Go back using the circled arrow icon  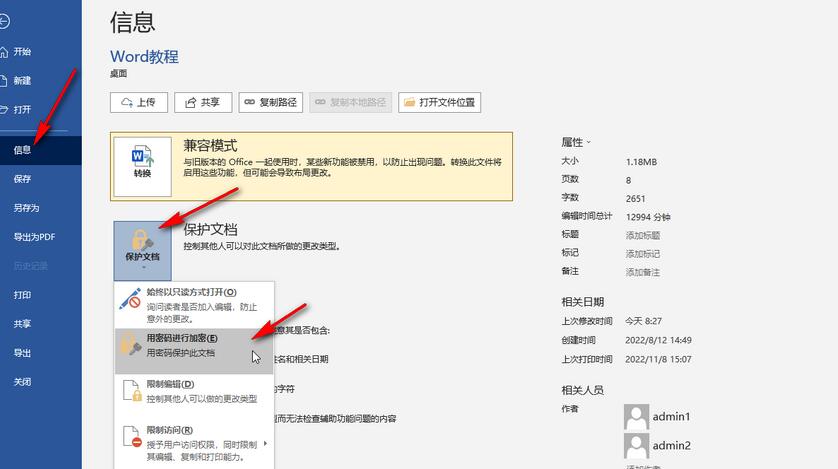click(x=4, y=21)
